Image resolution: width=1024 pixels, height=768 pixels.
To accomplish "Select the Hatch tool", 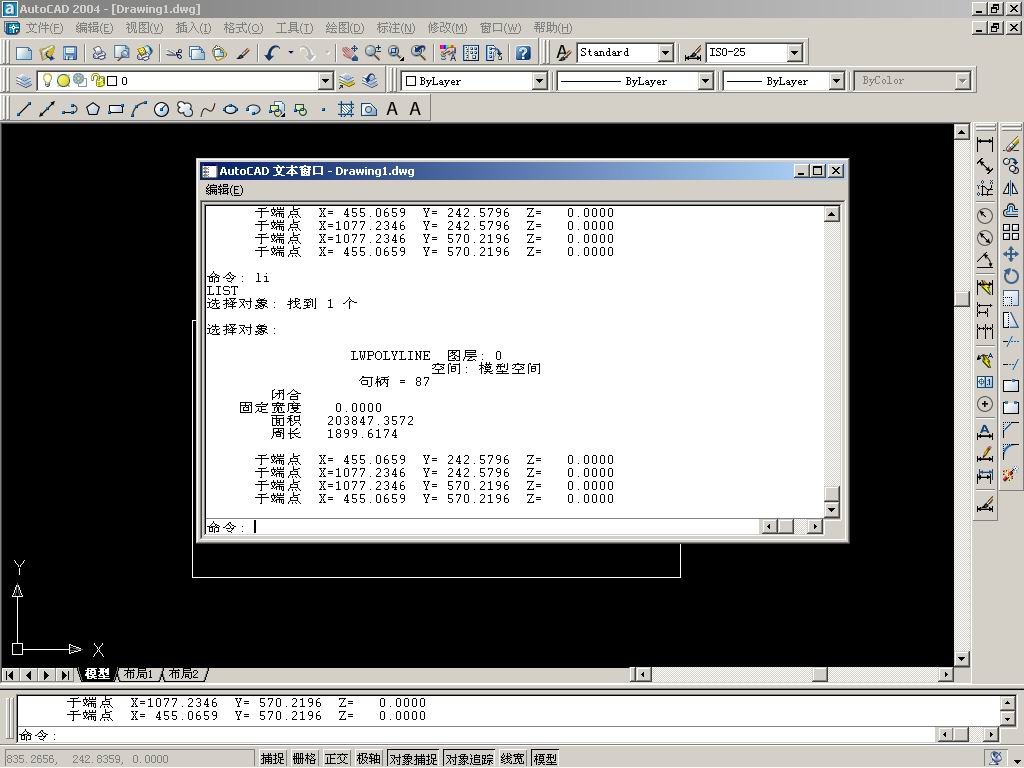I will pyautogui.click(x=345, y=109).
